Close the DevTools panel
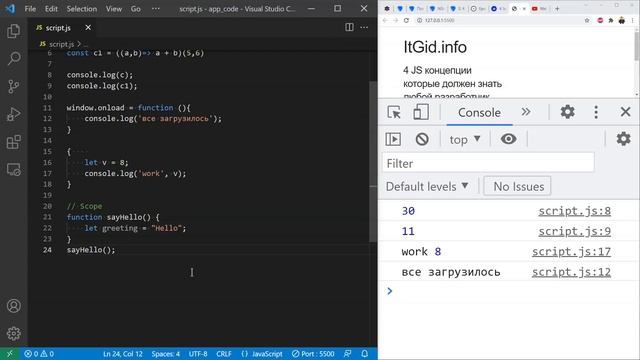This screenshot has height=360, width=640. point(625,112)
